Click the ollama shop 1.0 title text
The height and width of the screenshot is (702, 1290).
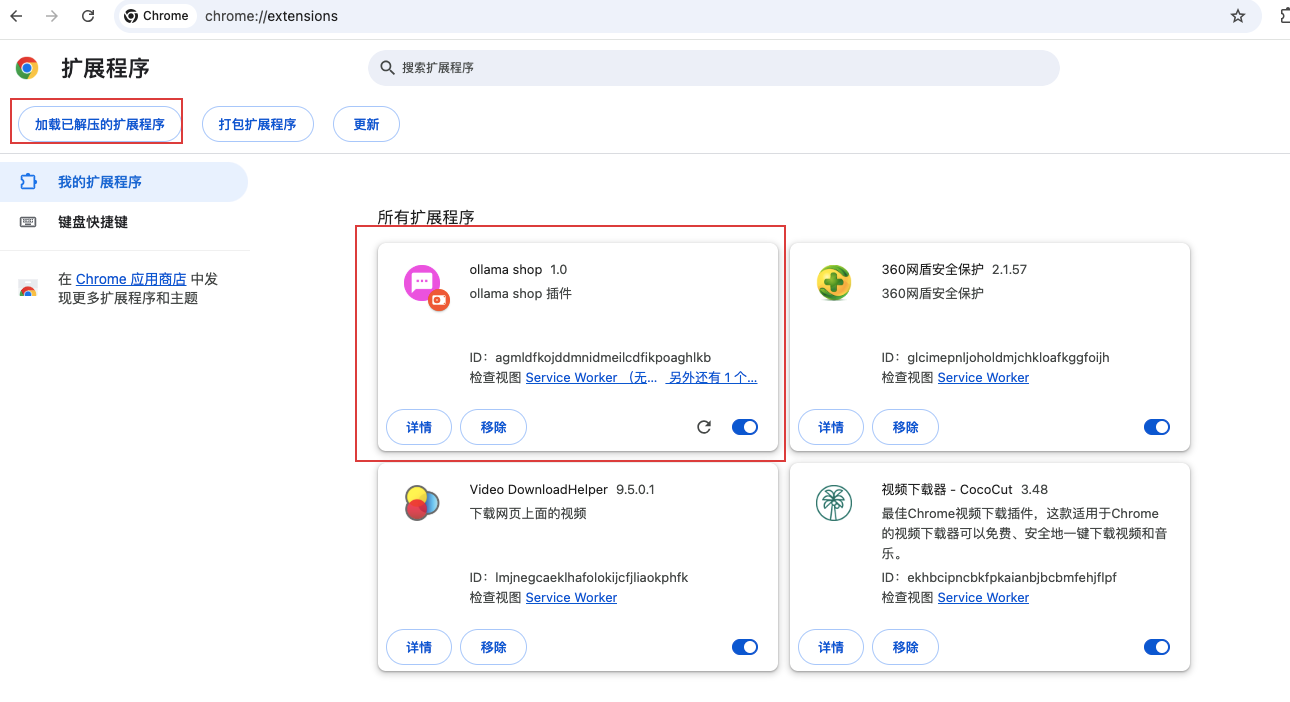tap(518, 270)
